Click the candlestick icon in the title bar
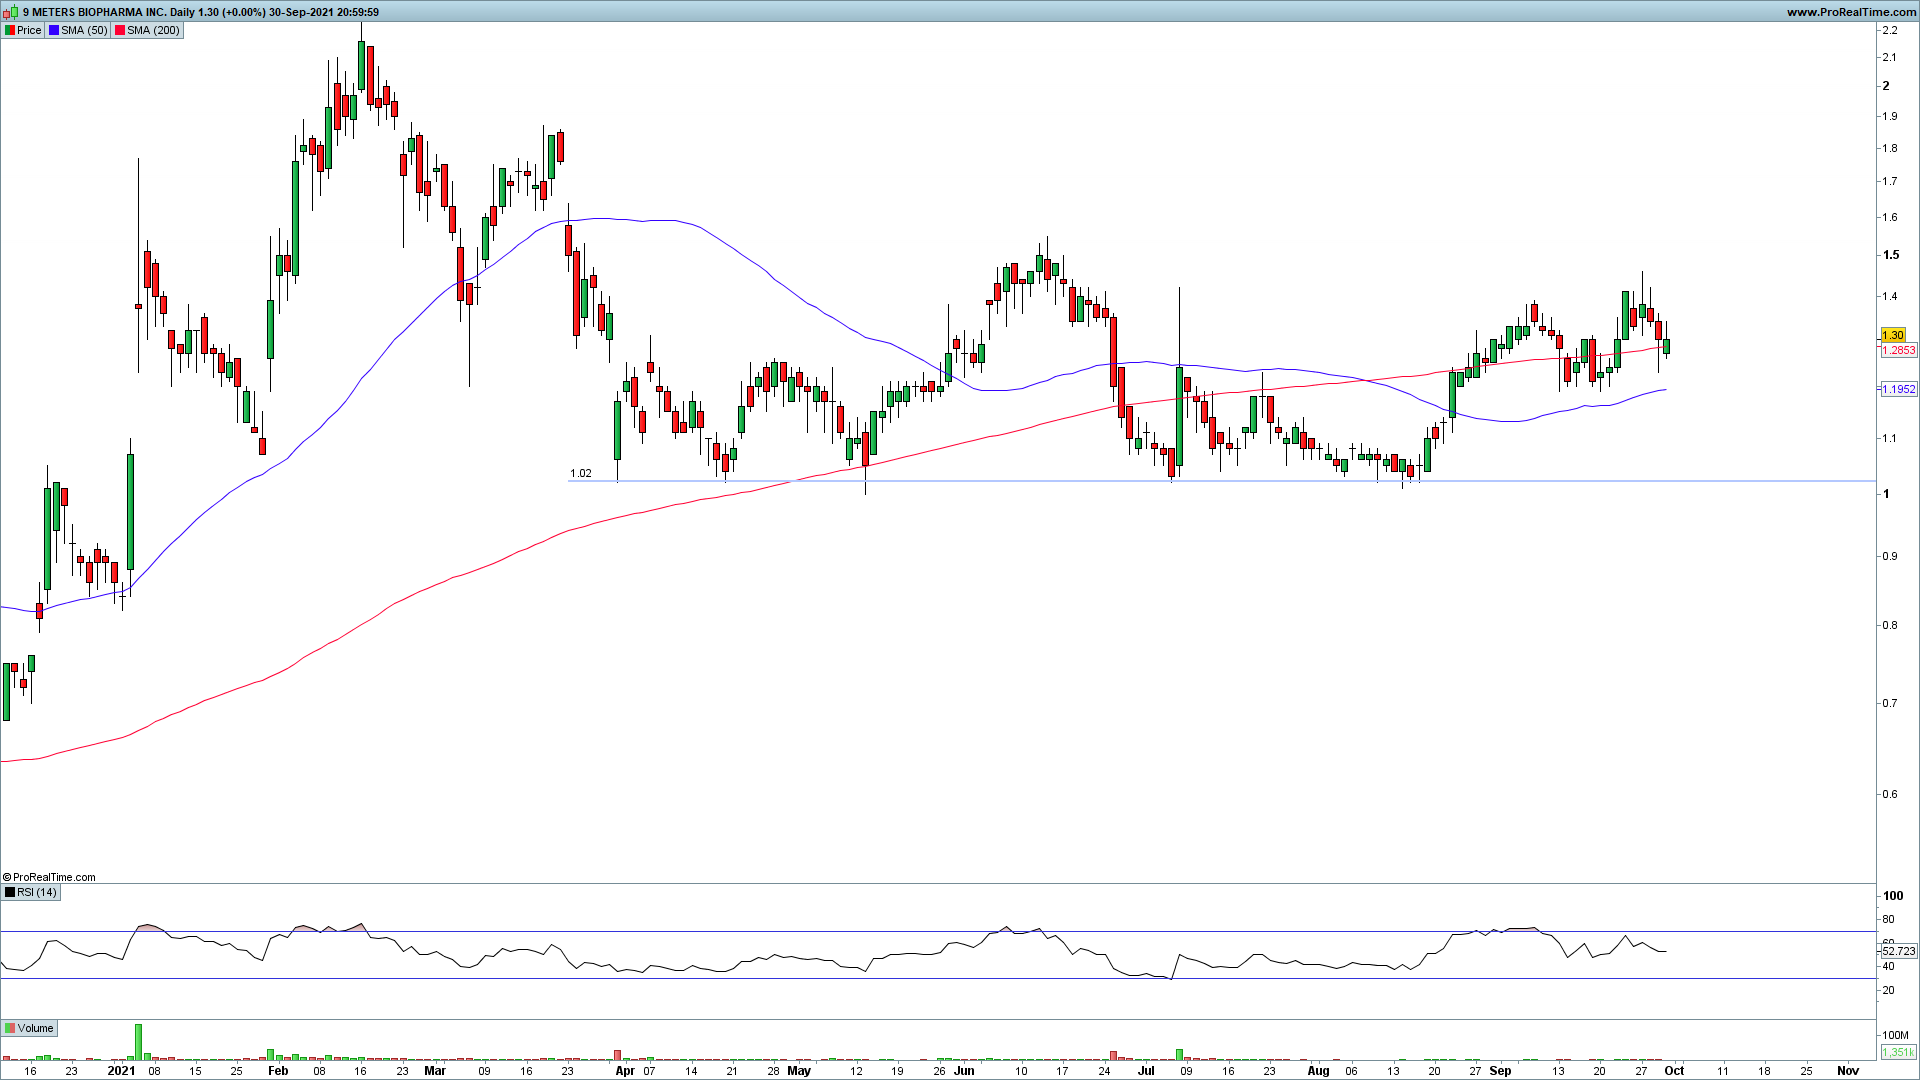Screen dimensions: 1920x1080 tap(11, 12)
